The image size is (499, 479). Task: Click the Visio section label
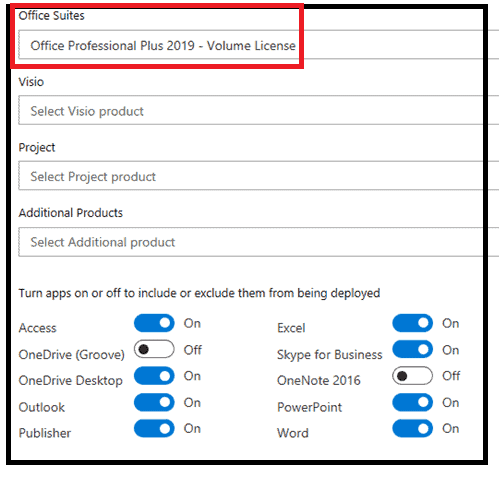(31, 82)
